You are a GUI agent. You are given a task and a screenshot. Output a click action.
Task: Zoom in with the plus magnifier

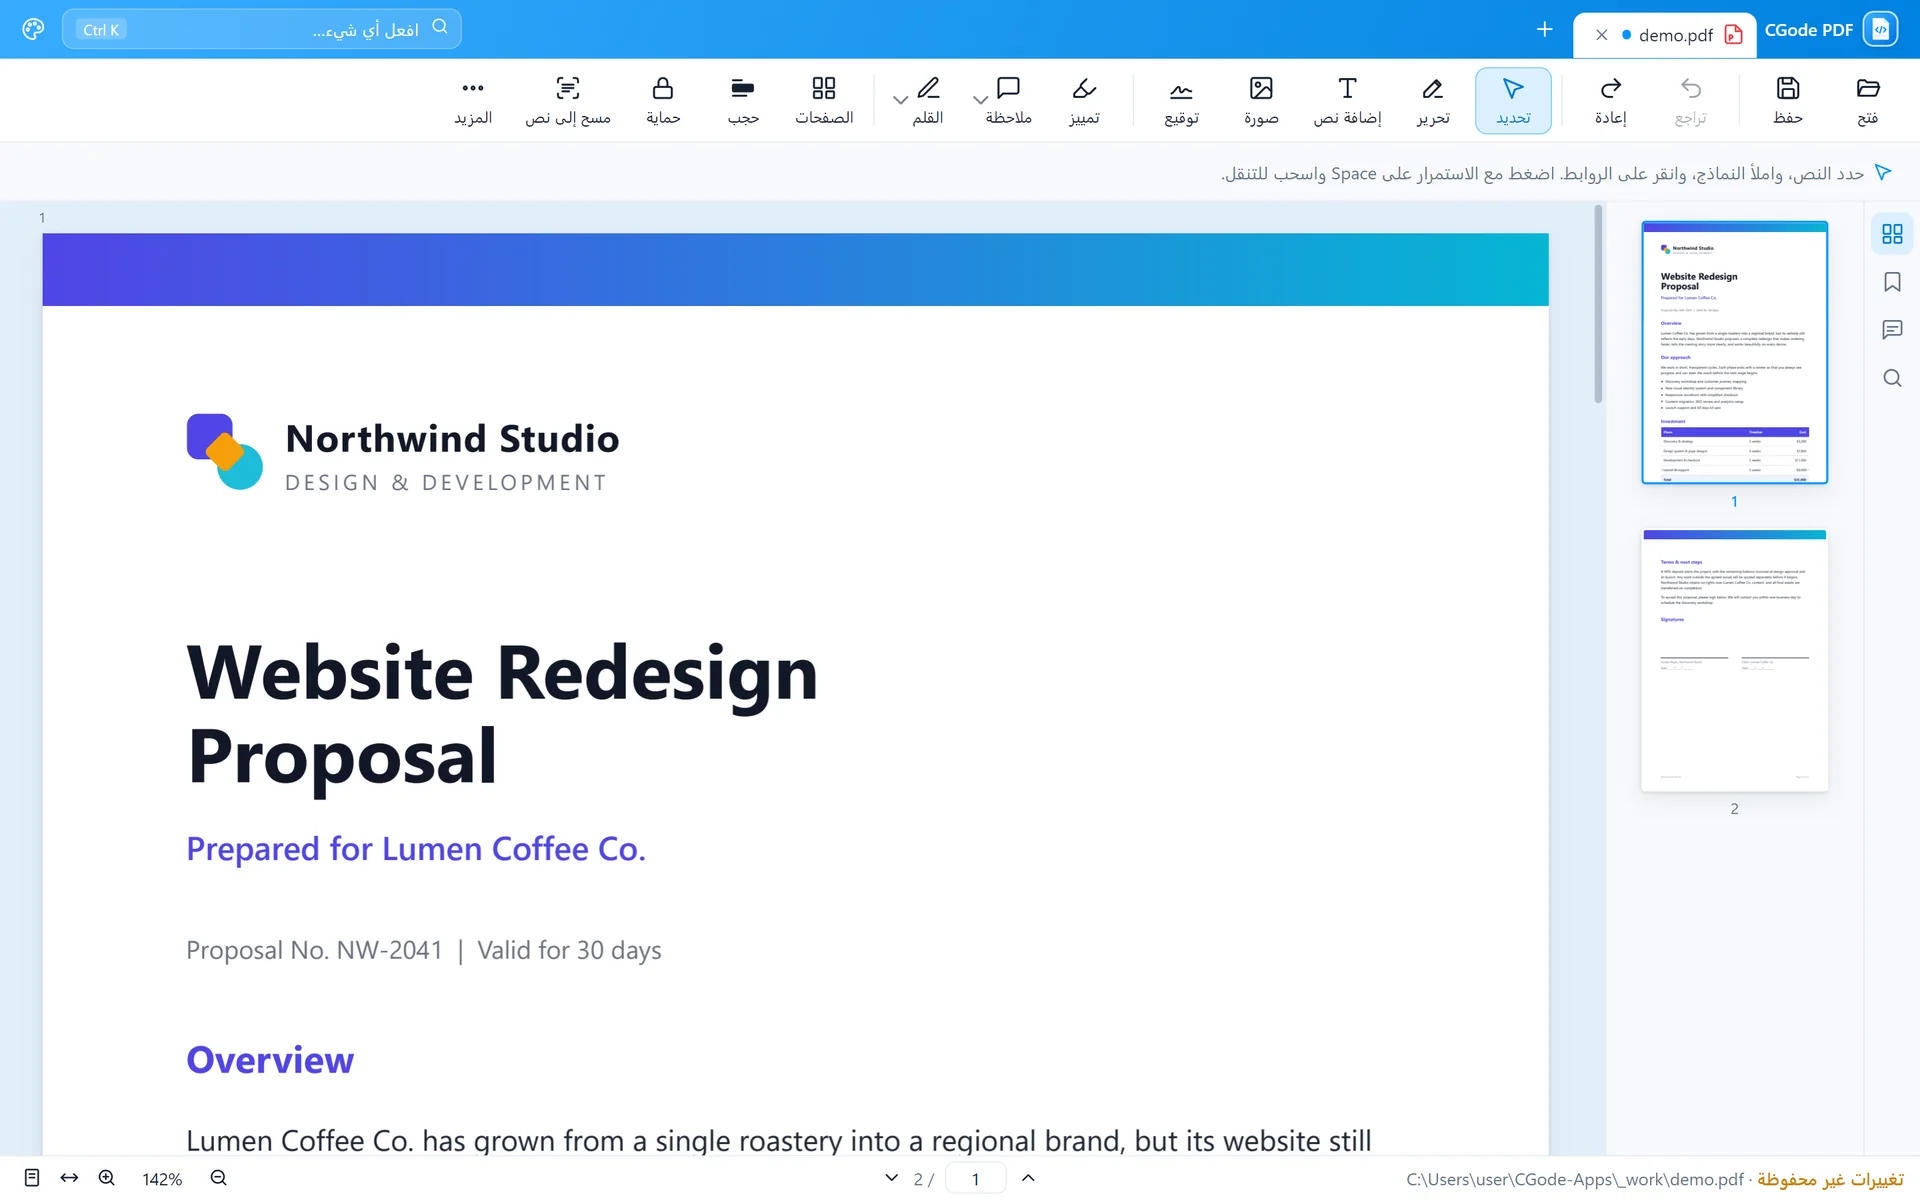107,1178
